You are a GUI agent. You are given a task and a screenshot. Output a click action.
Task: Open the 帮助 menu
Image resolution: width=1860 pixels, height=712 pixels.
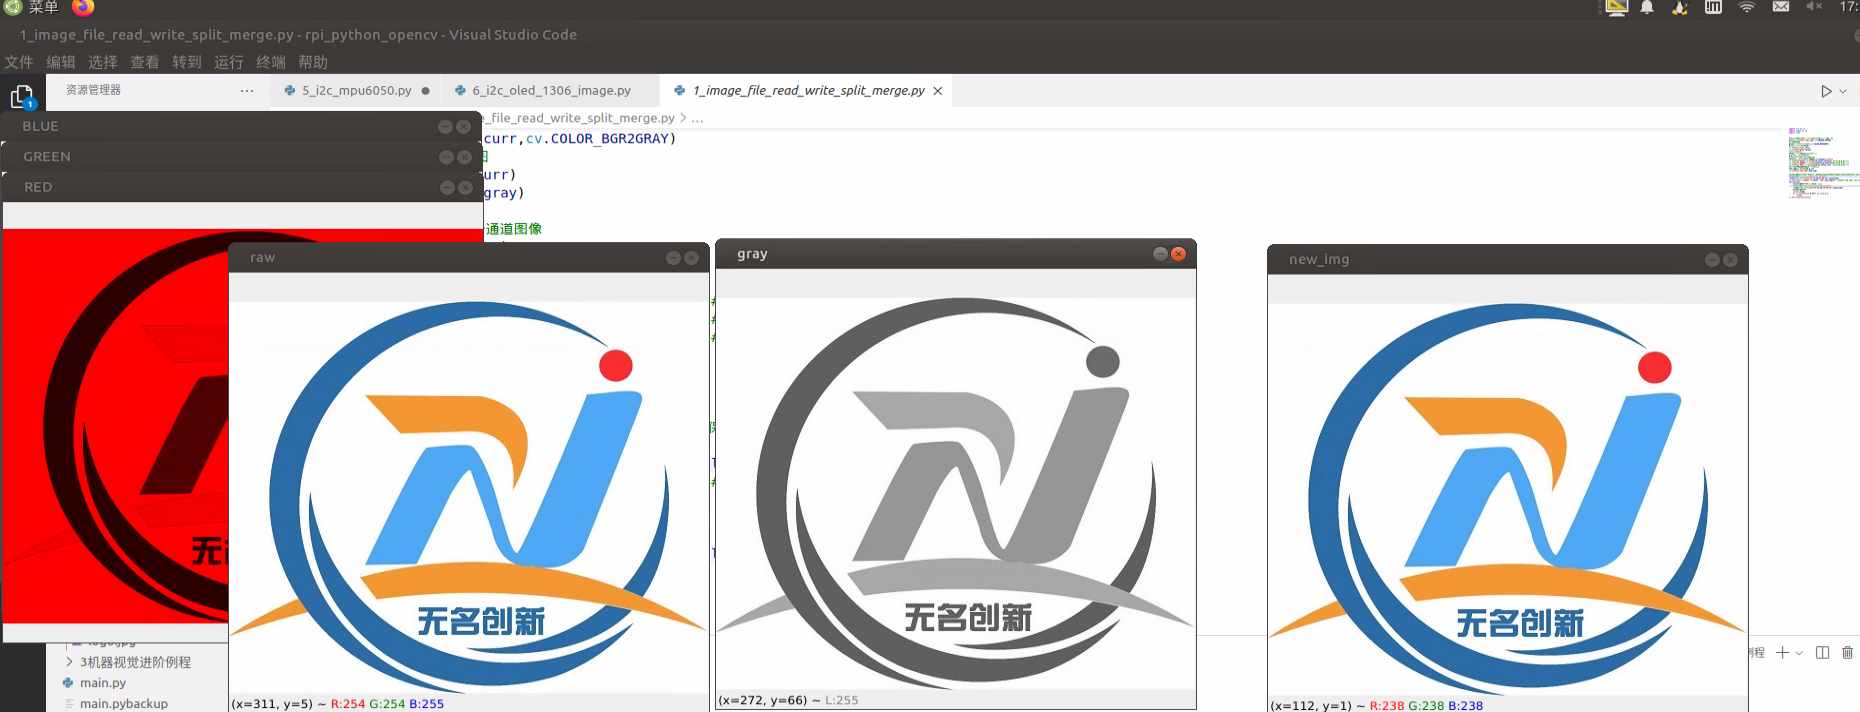point(313,62)
